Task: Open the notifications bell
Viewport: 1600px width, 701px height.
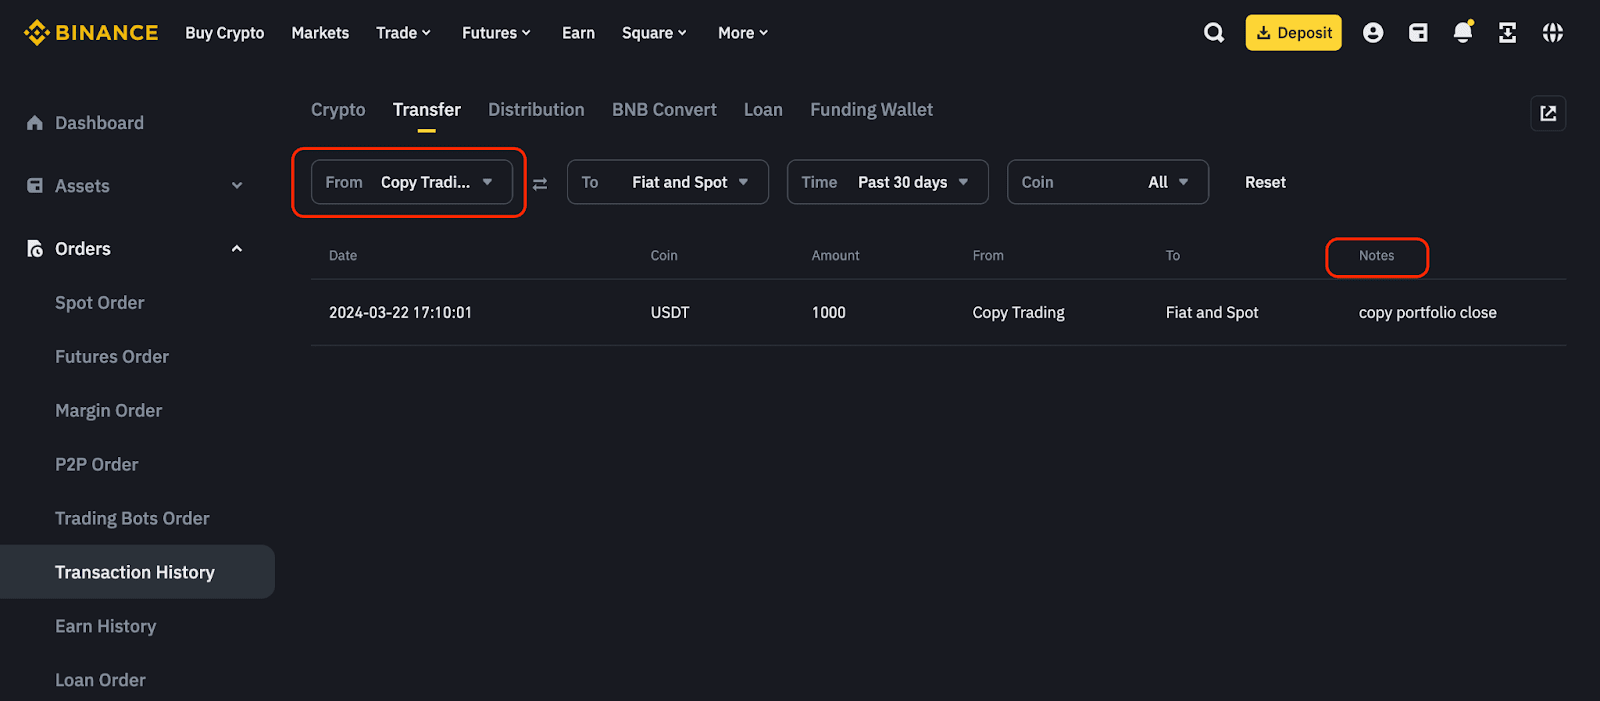Action: pos(1463,32)
